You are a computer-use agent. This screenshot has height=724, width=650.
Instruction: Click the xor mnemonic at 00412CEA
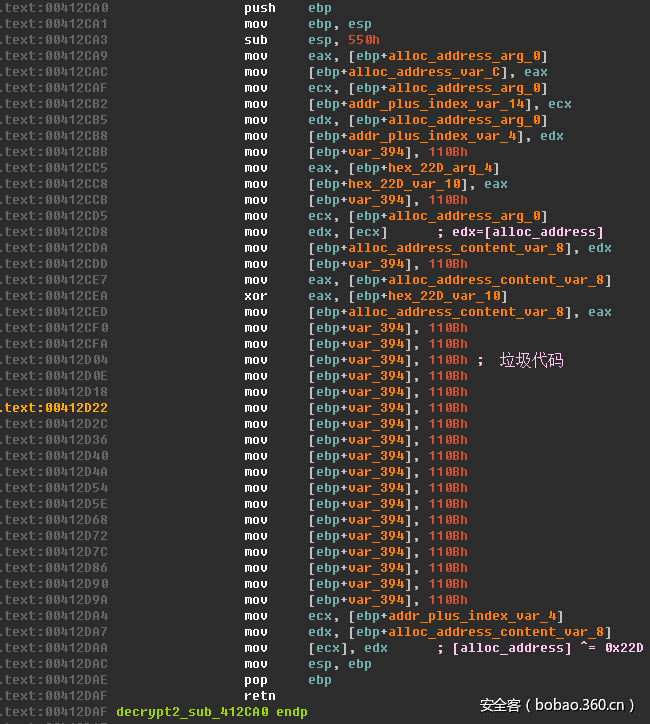[255, 296]
